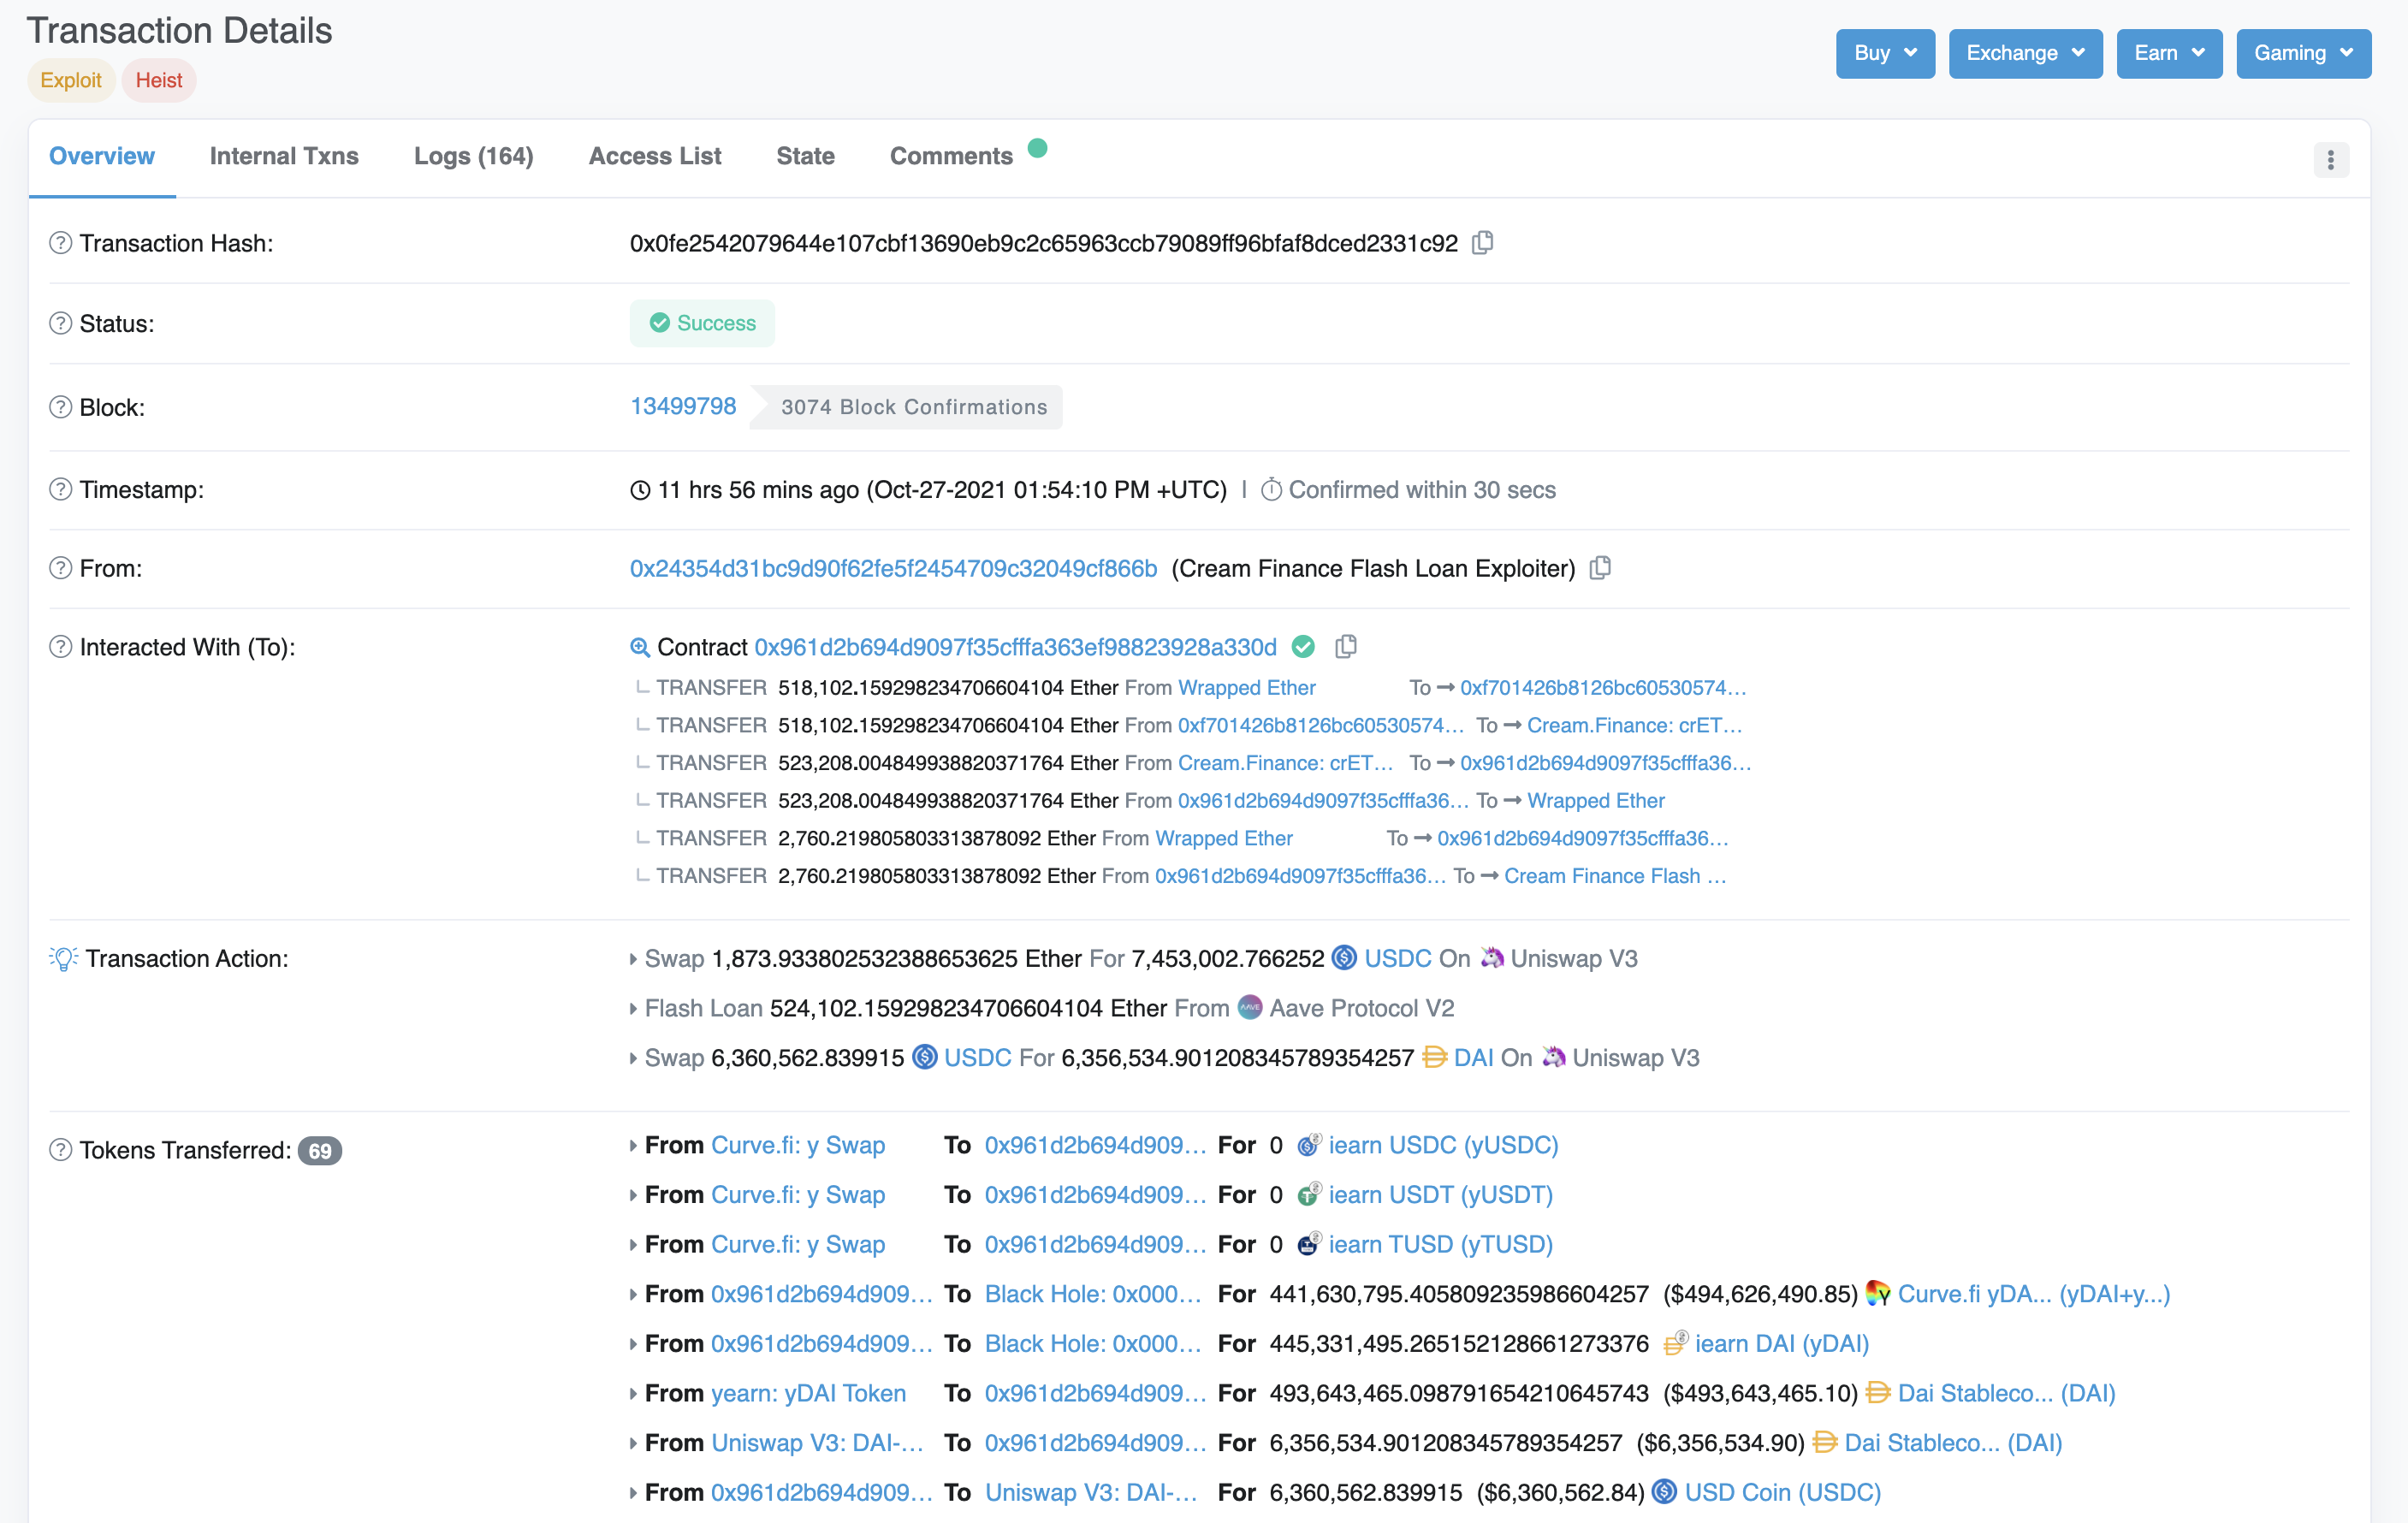This screenshot has height=1523, width=2408.
Task: Click help icon beside From
Action: click(61, 568)
